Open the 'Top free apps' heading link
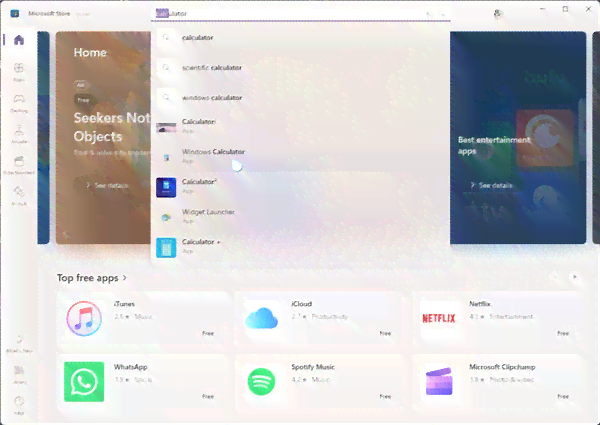600x425 pixels. (x=91, y=278)
